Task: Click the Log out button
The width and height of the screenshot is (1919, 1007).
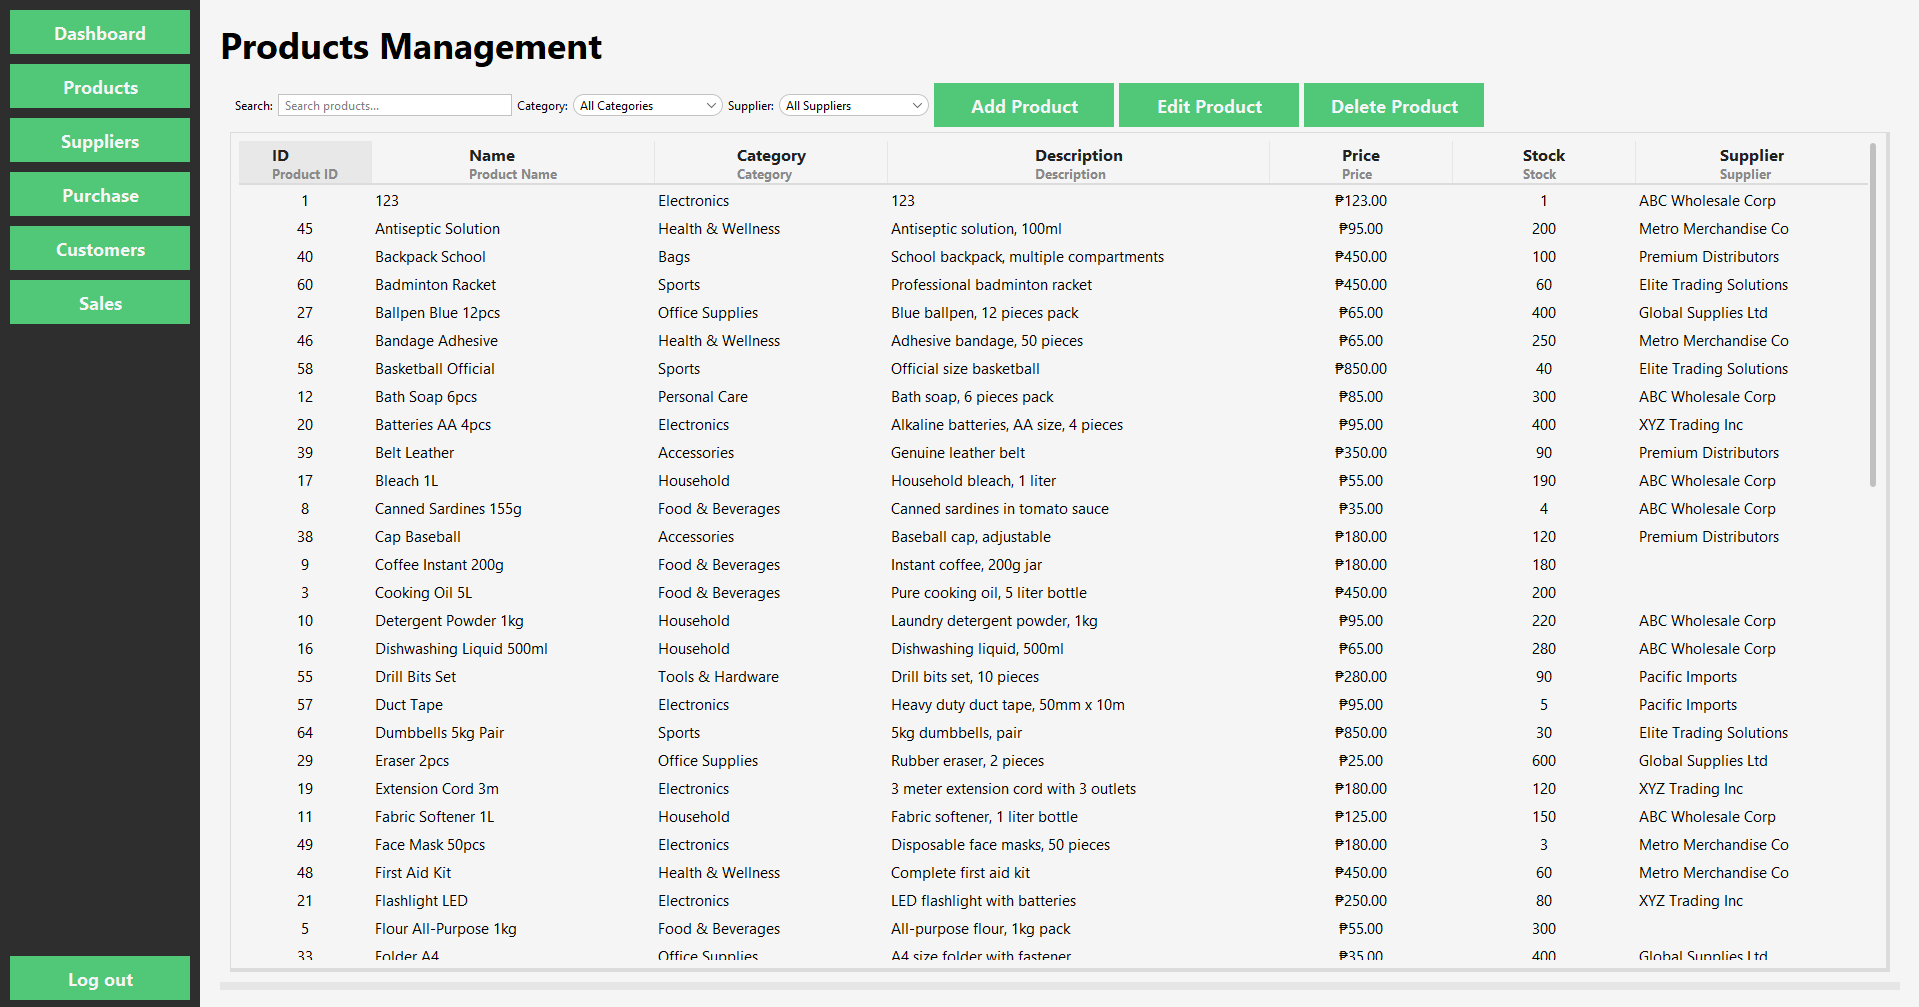Action: (x=99, y=978)
